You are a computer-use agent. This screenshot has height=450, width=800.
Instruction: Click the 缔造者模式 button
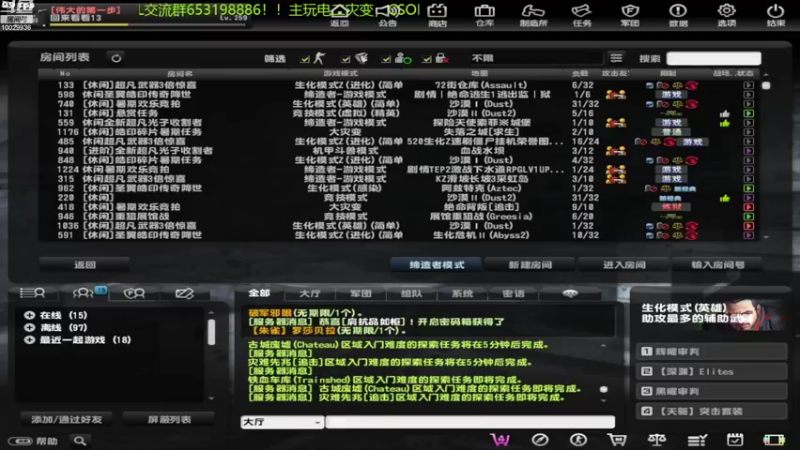coord(437,265)
